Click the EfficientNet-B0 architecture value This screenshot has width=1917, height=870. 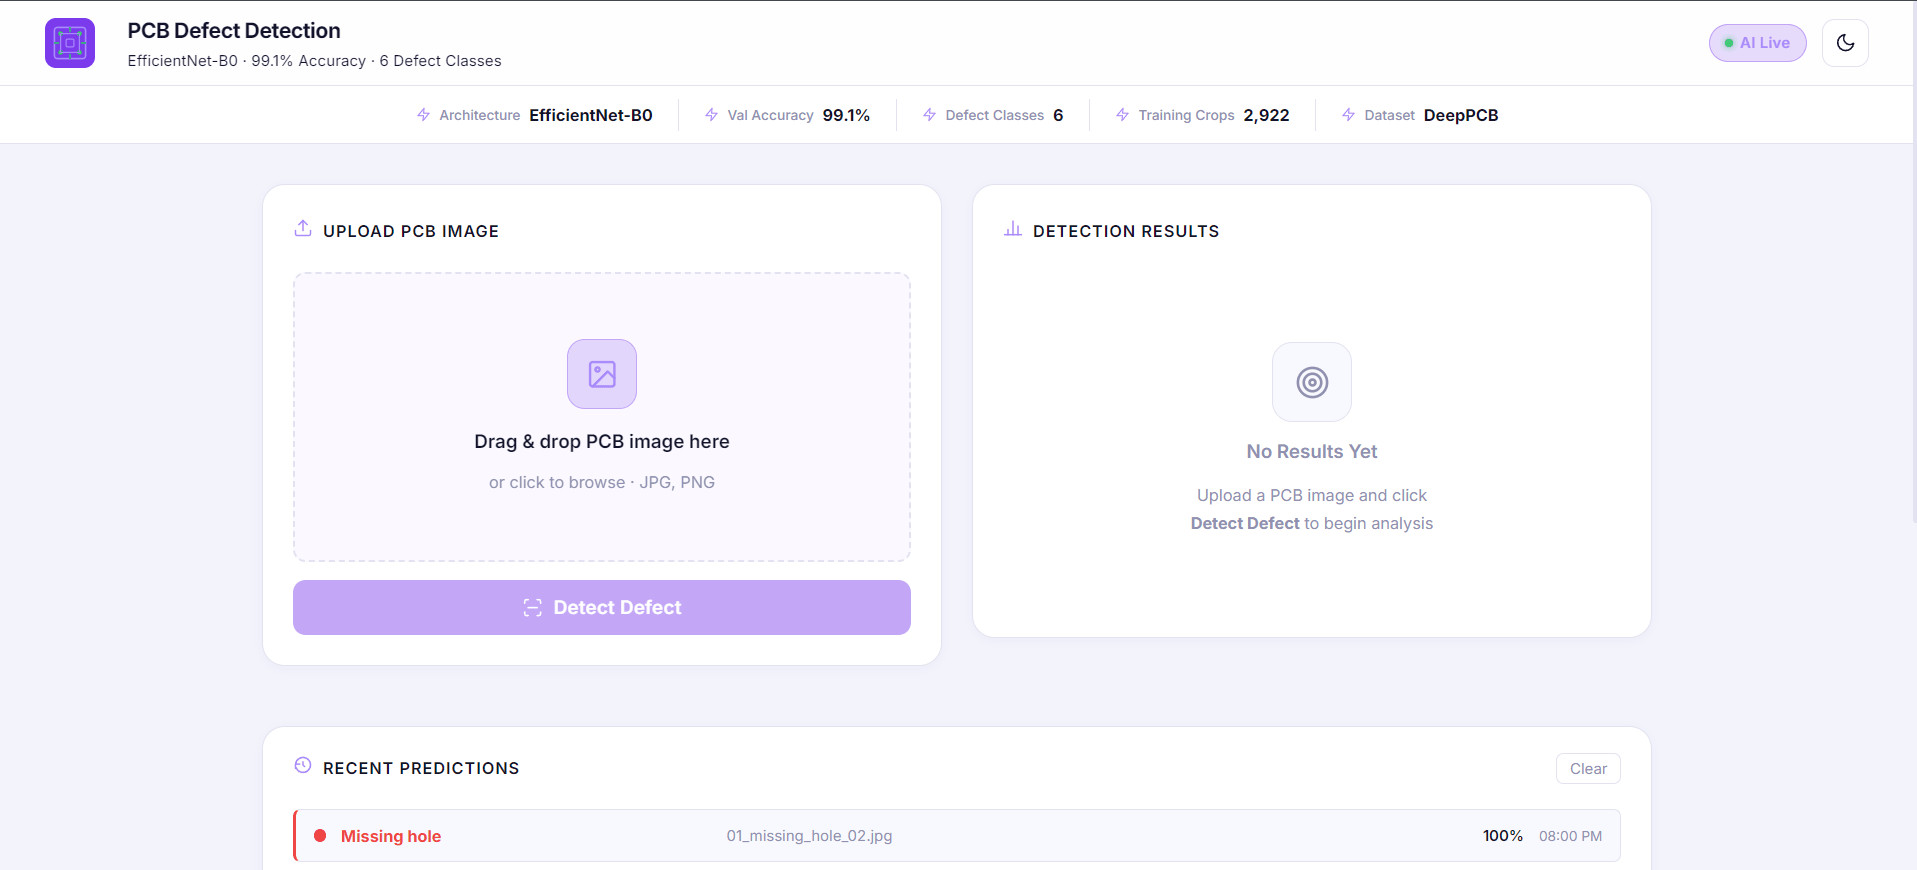(x=591, y=115)
